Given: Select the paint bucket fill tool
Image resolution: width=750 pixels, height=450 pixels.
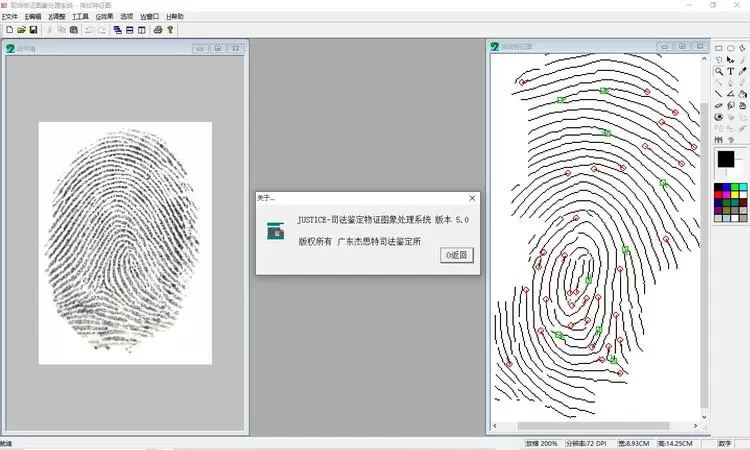Looking at the screenshot, I should tap(743, 94).
